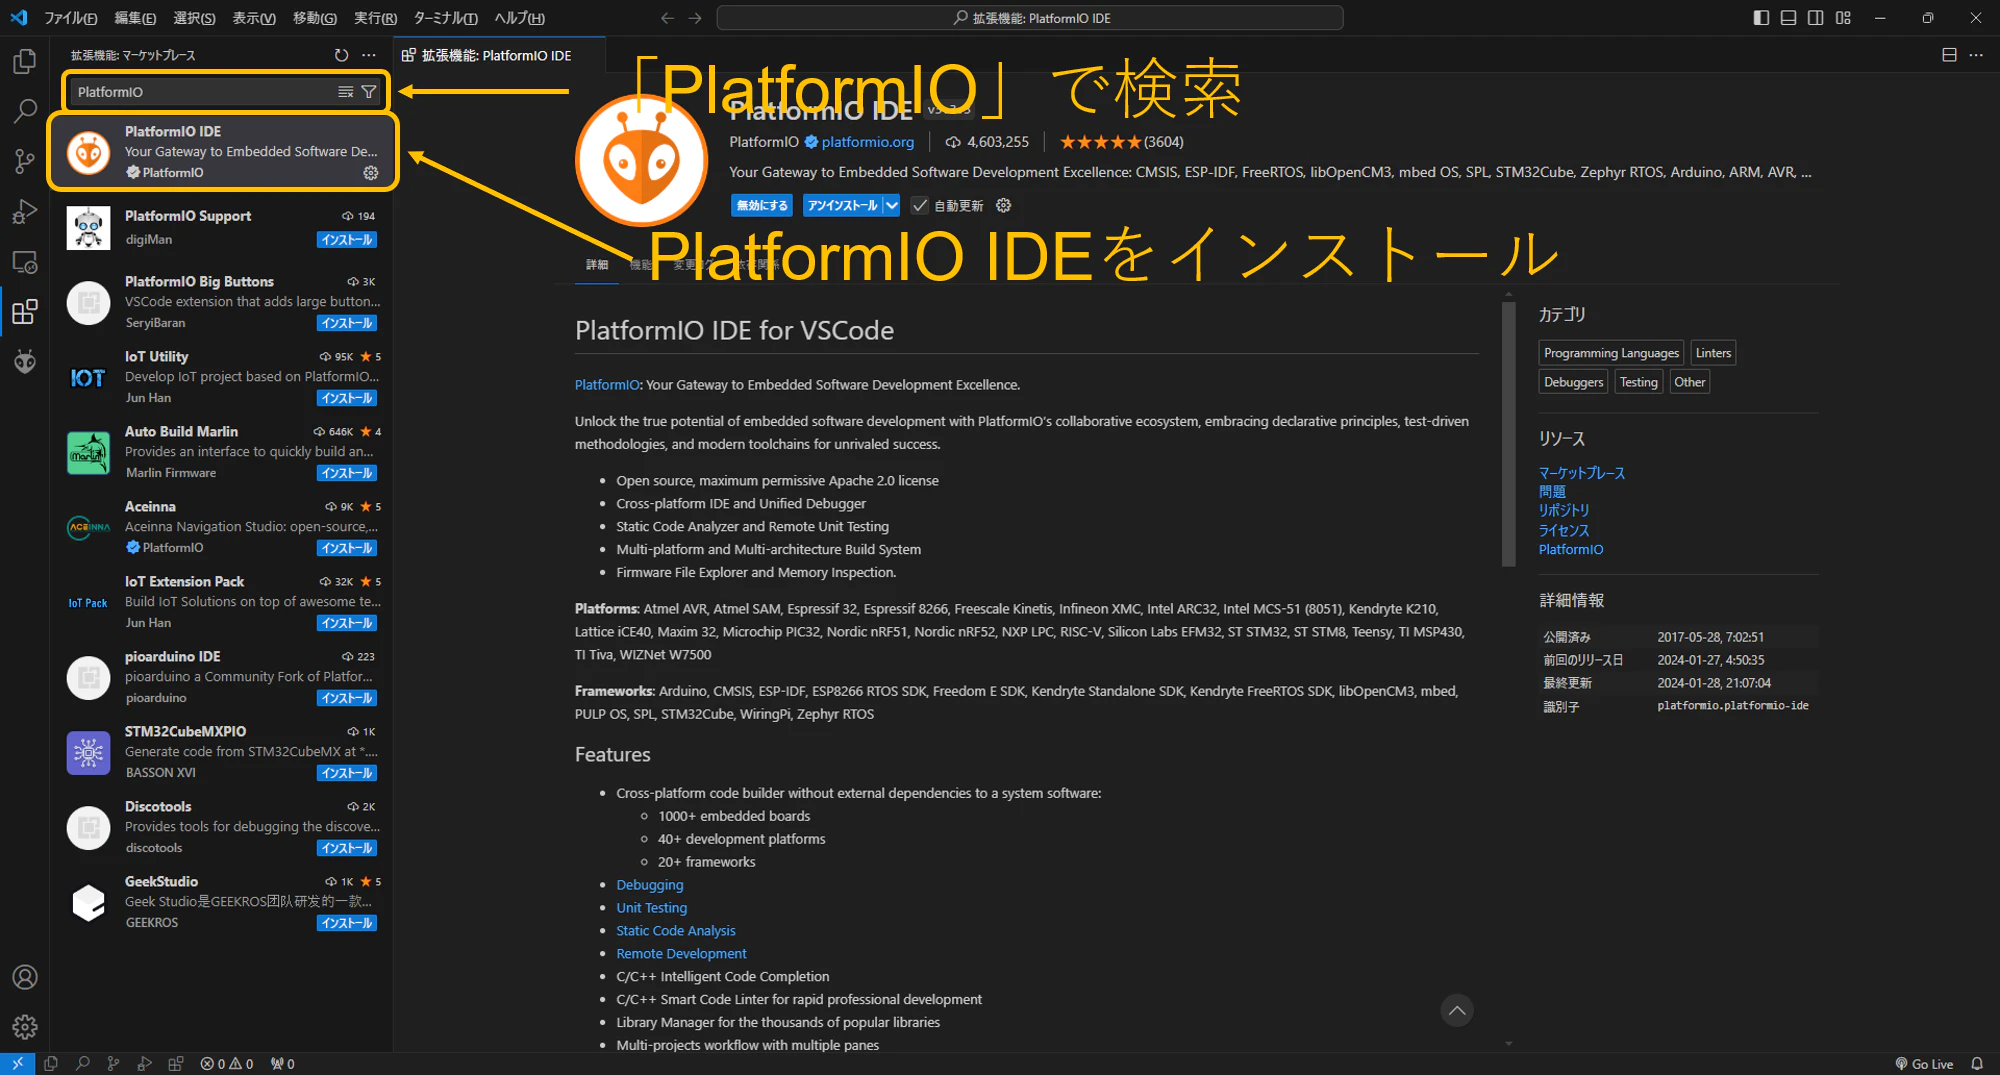Click forwarded ports indicator in status bar

click(x=282, y=1064)
